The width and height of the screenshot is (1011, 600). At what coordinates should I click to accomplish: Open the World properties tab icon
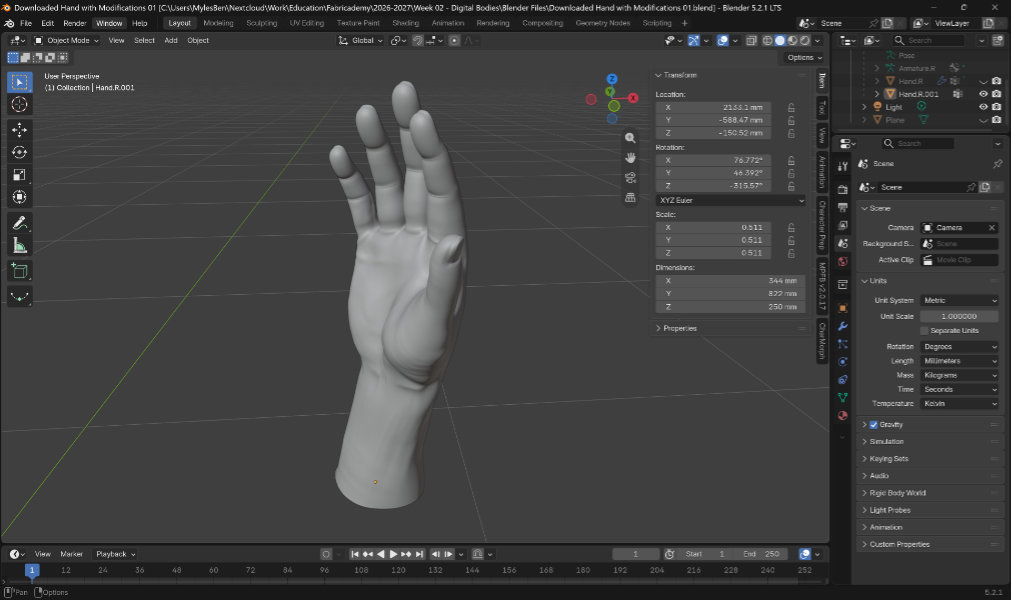tap(842, 262)
